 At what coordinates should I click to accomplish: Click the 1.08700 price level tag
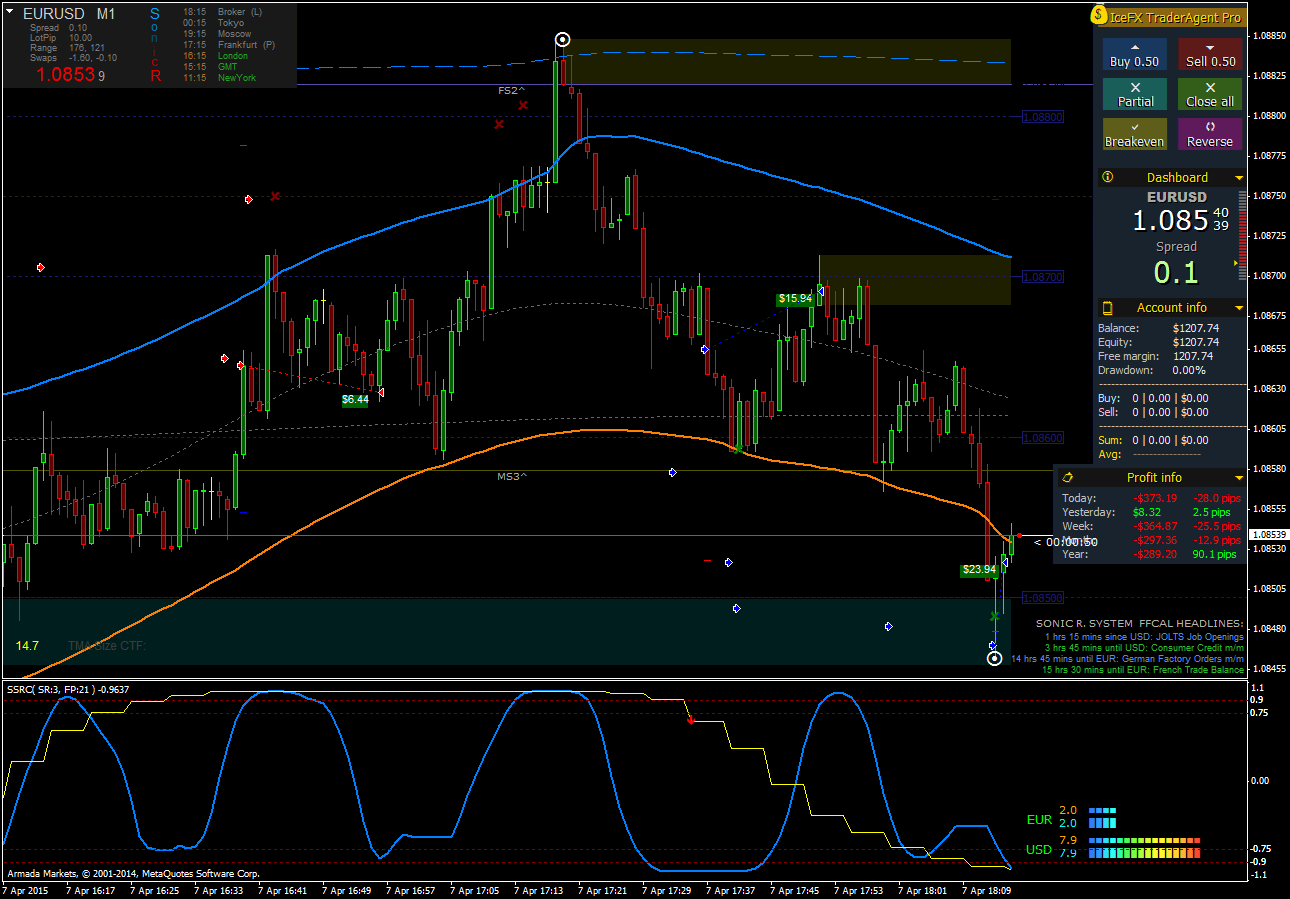coord(1043,277)
